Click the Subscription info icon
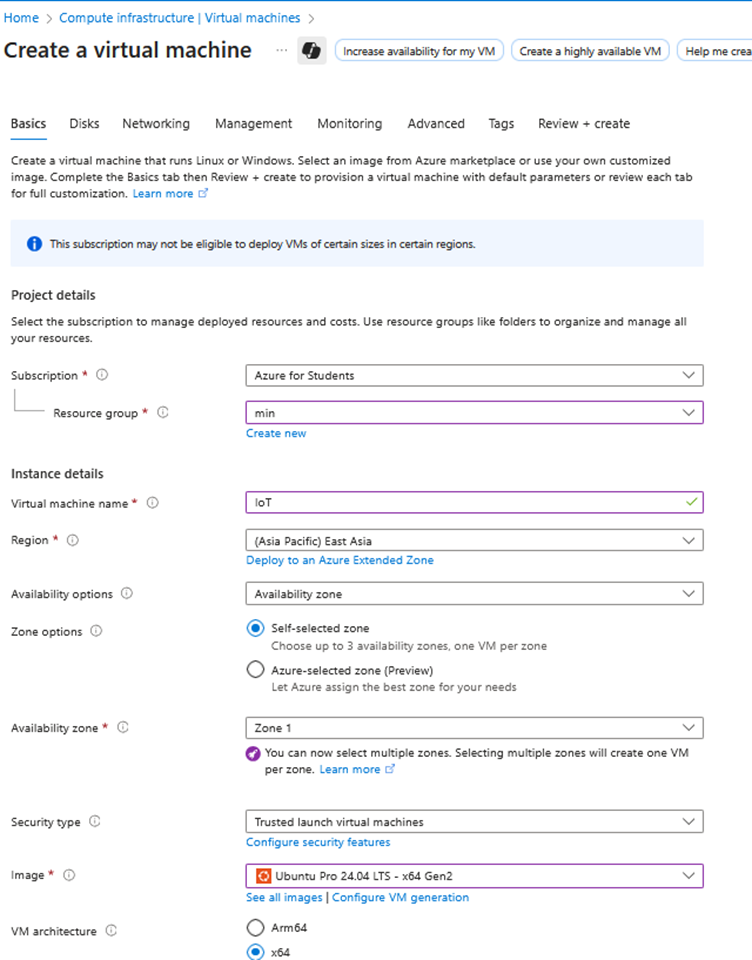This screenshot has height=960, width=752. coord(104,375)
